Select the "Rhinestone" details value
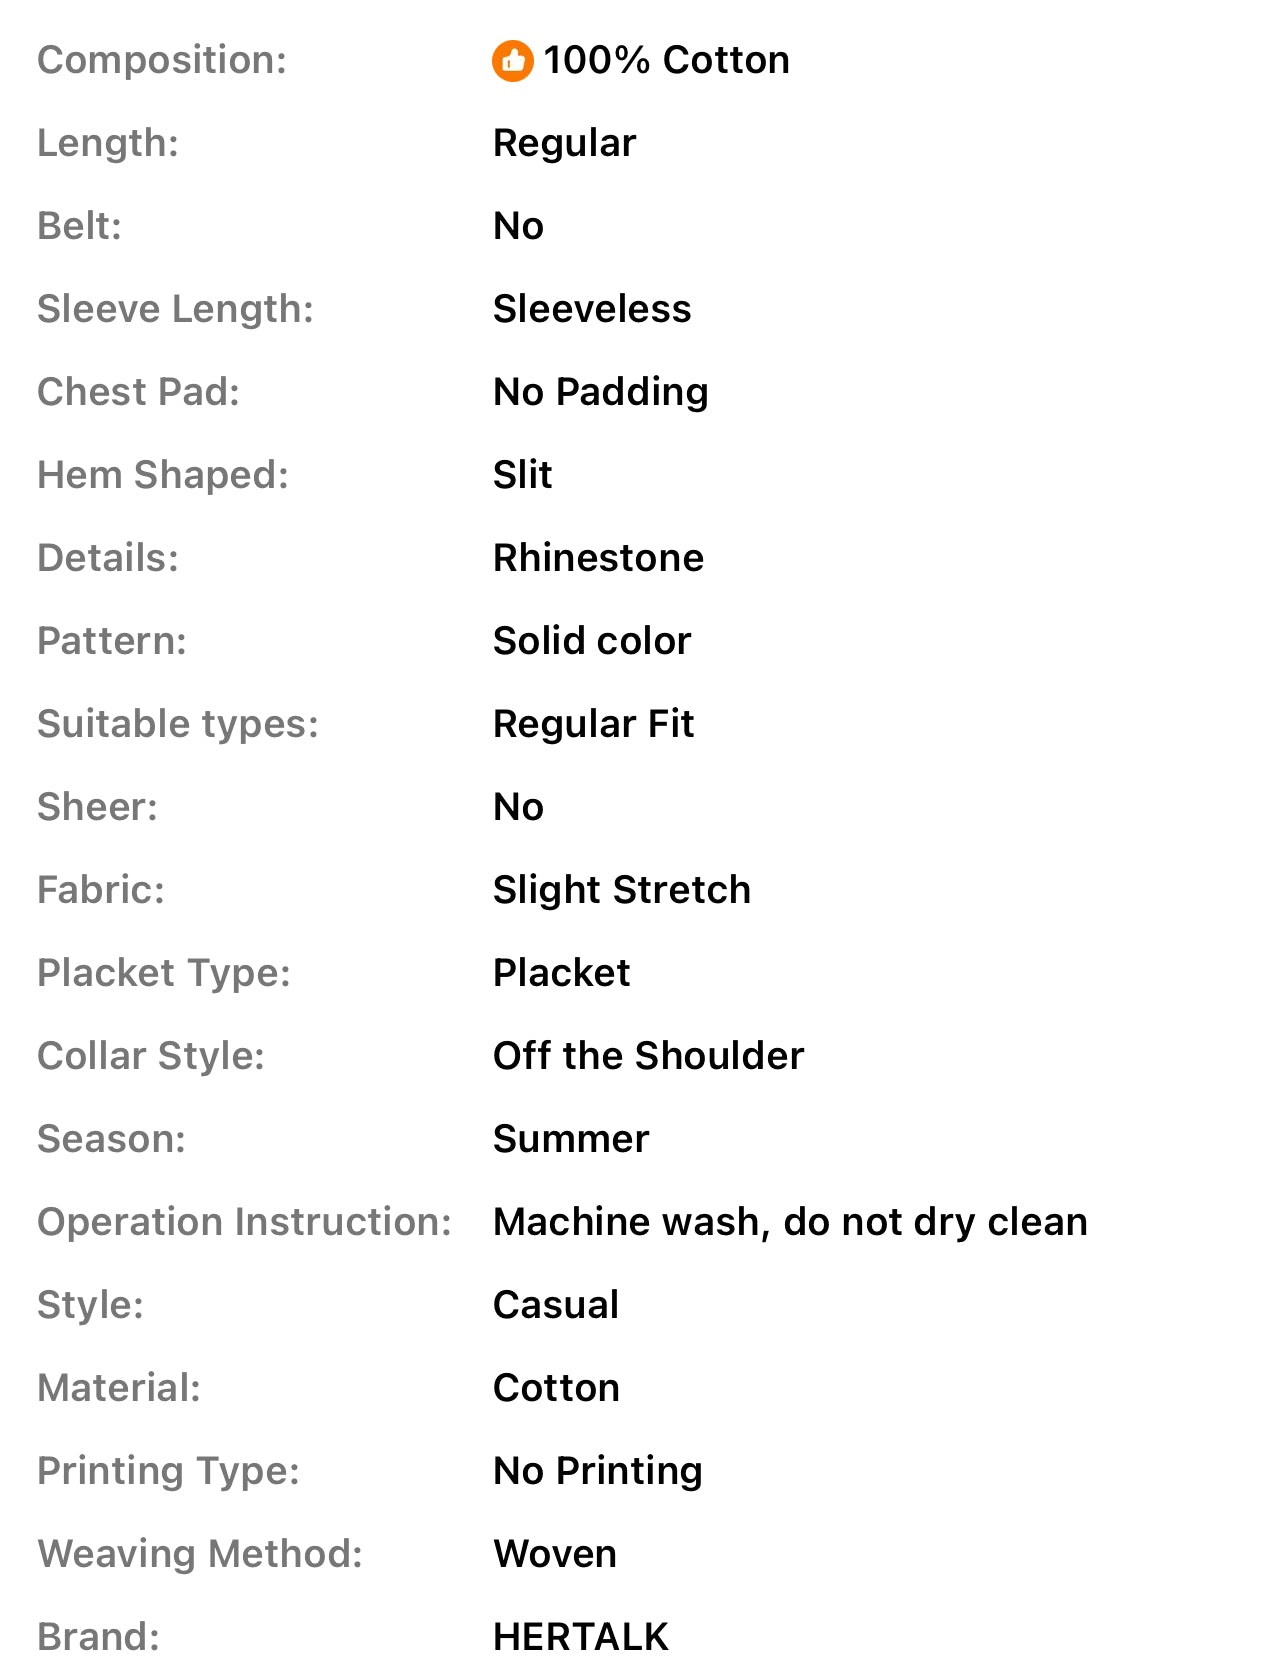The image size is (1284, 1674). coord(598,558)
